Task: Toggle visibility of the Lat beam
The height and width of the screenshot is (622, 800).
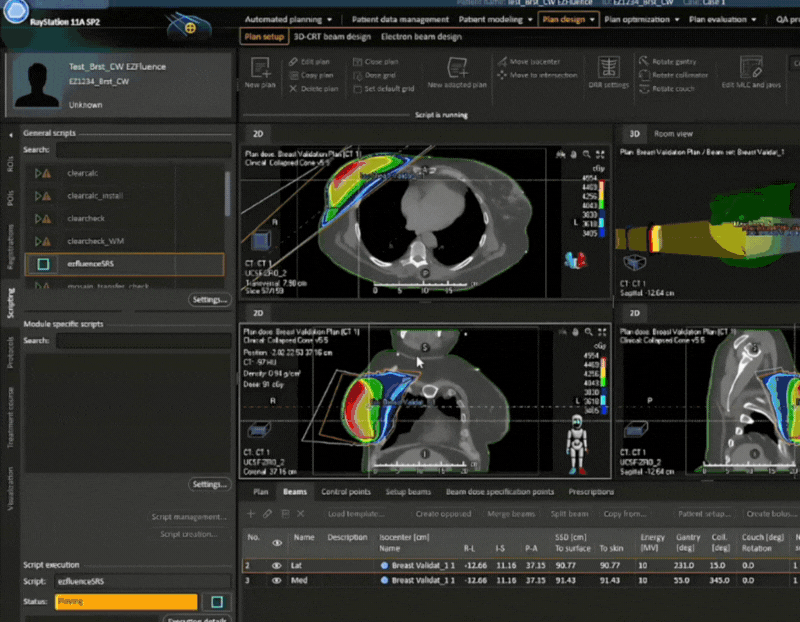Action: point(277,566)
